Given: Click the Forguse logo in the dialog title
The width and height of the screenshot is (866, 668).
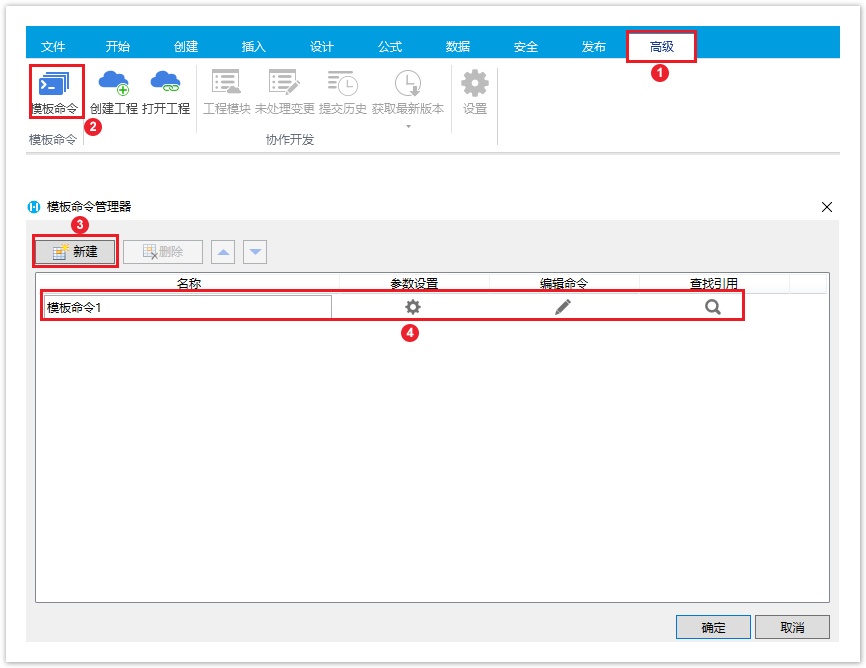Looking at the screenshot, I should (34, 207).
